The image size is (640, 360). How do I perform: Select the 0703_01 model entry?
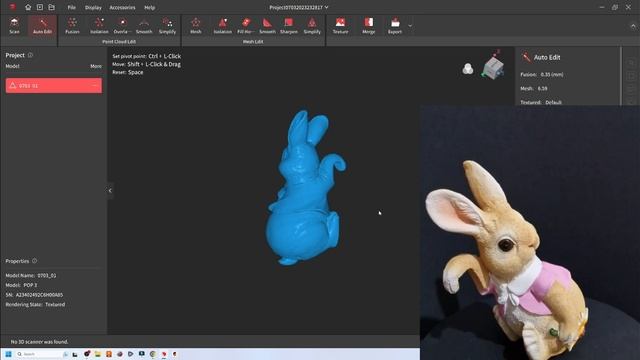(x=53, y=85)
